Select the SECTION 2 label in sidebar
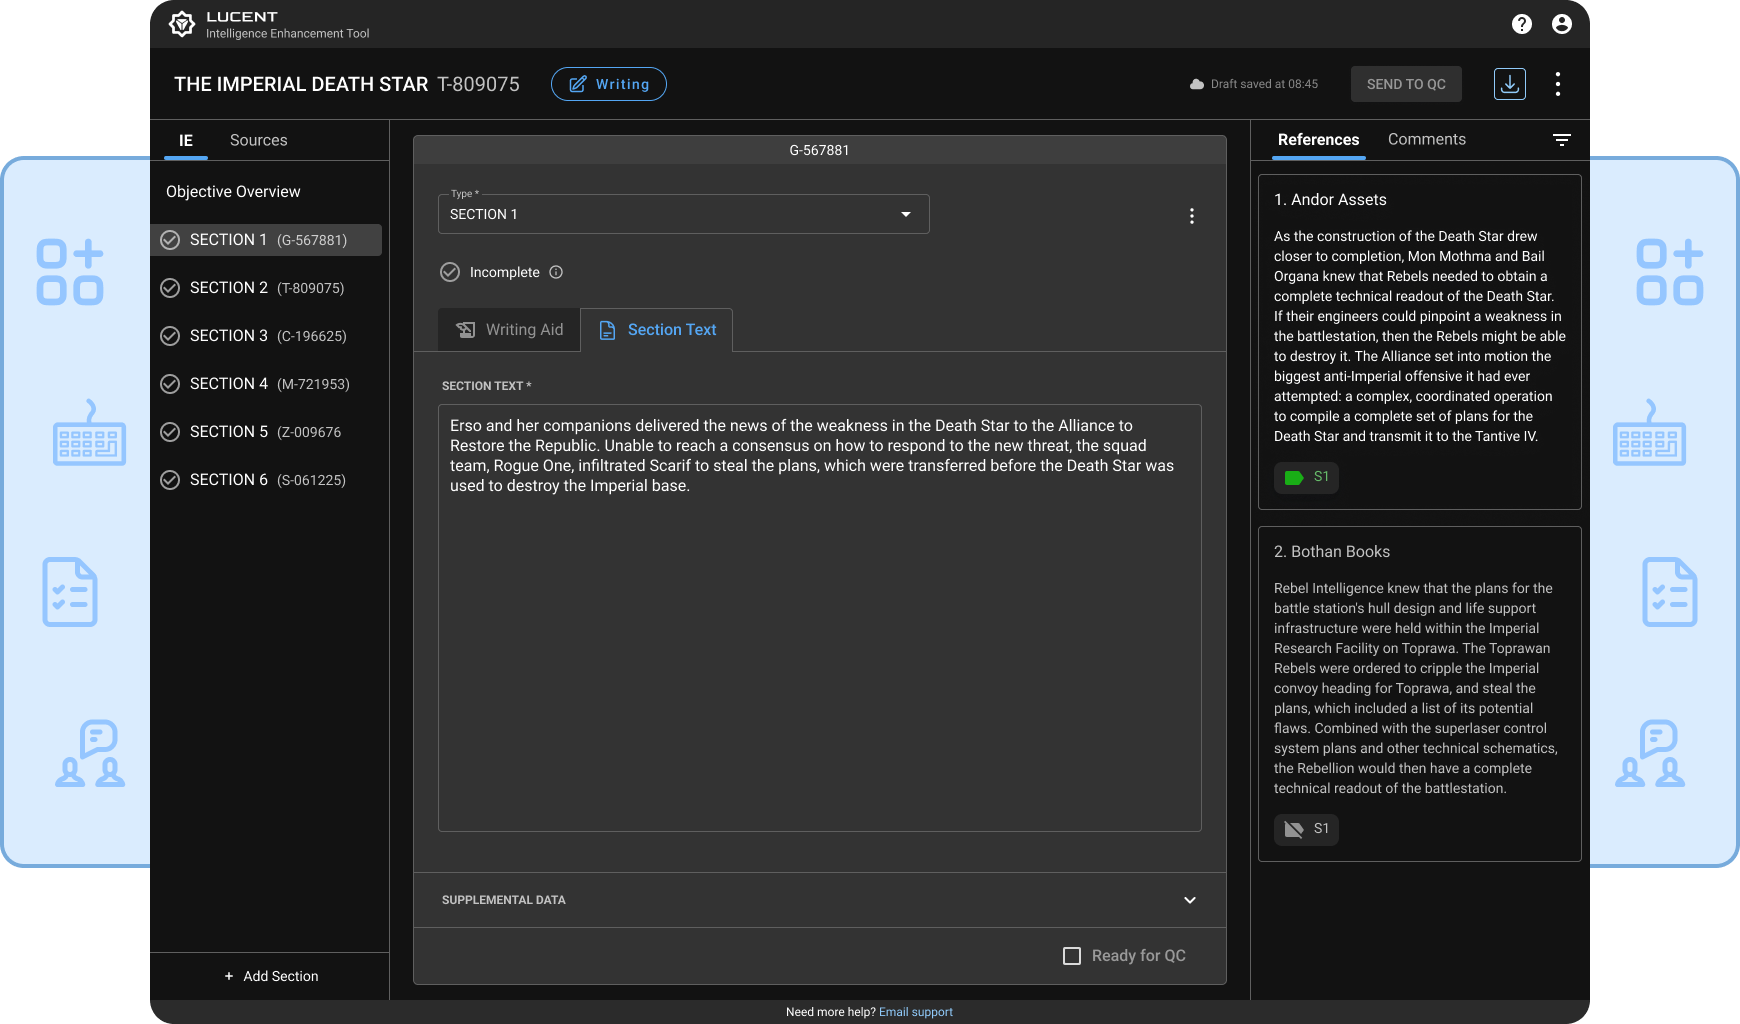The width and height of the screenshot is (1740, 1024). point(229,288)
